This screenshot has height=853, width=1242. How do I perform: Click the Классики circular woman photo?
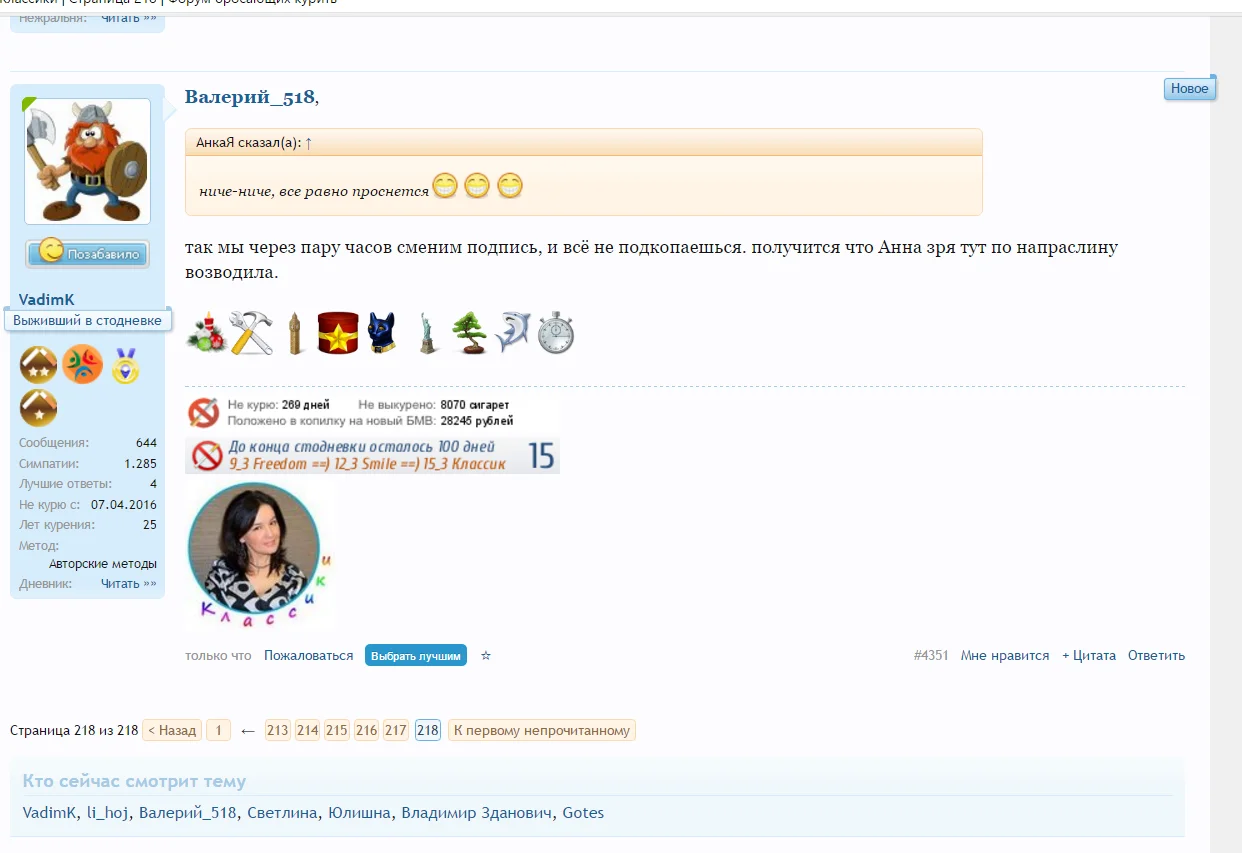258,555
